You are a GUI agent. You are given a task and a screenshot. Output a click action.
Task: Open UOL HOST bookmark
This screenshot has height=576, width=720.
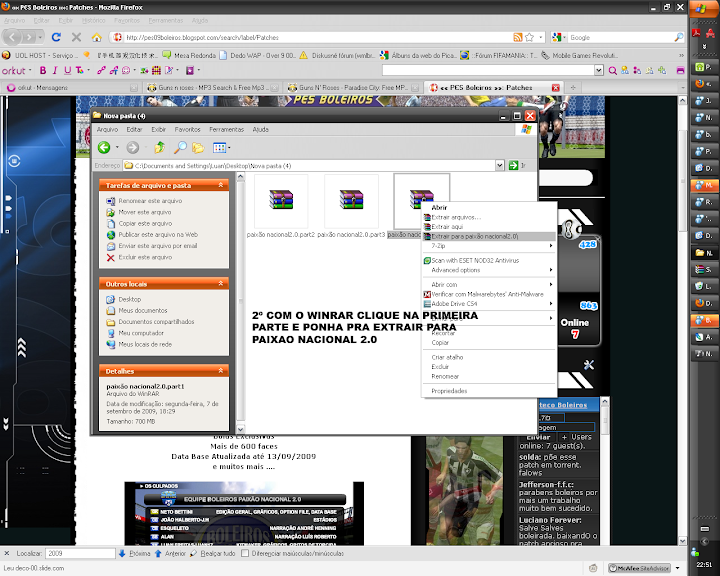click(x=40, y=56)
